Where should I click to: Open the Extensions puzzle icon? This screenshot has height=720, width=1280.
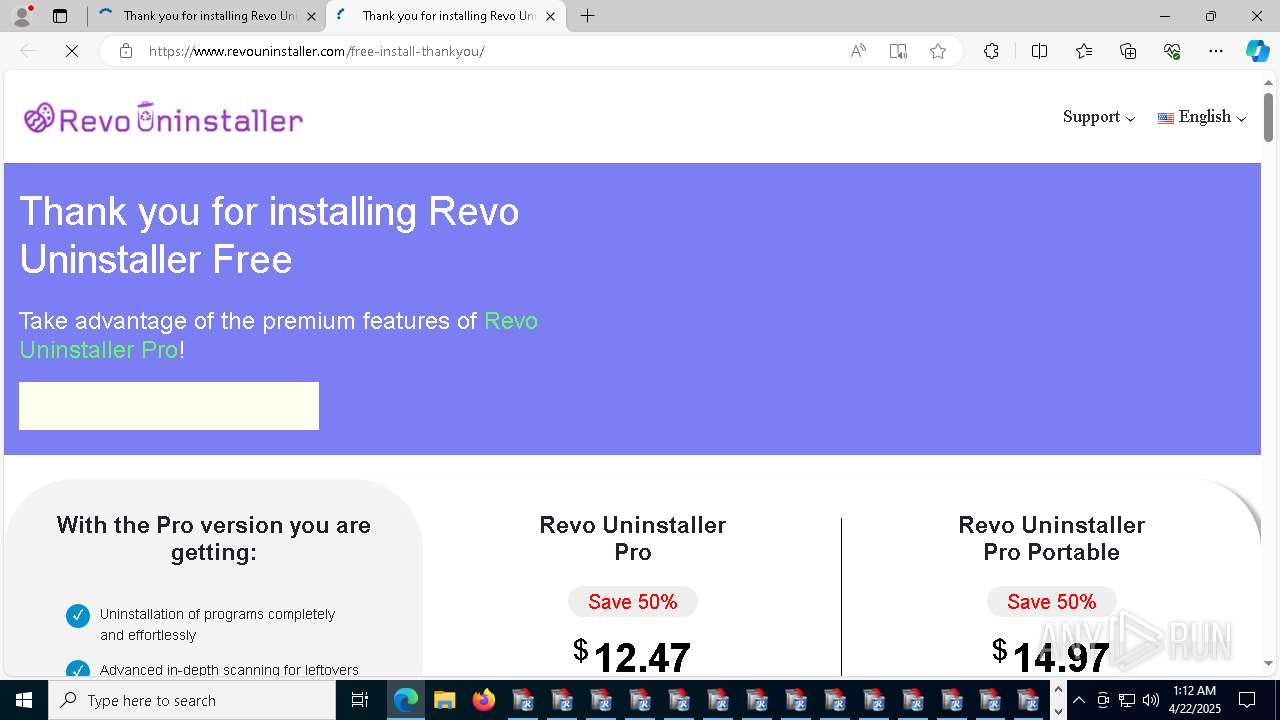(991, 51)
